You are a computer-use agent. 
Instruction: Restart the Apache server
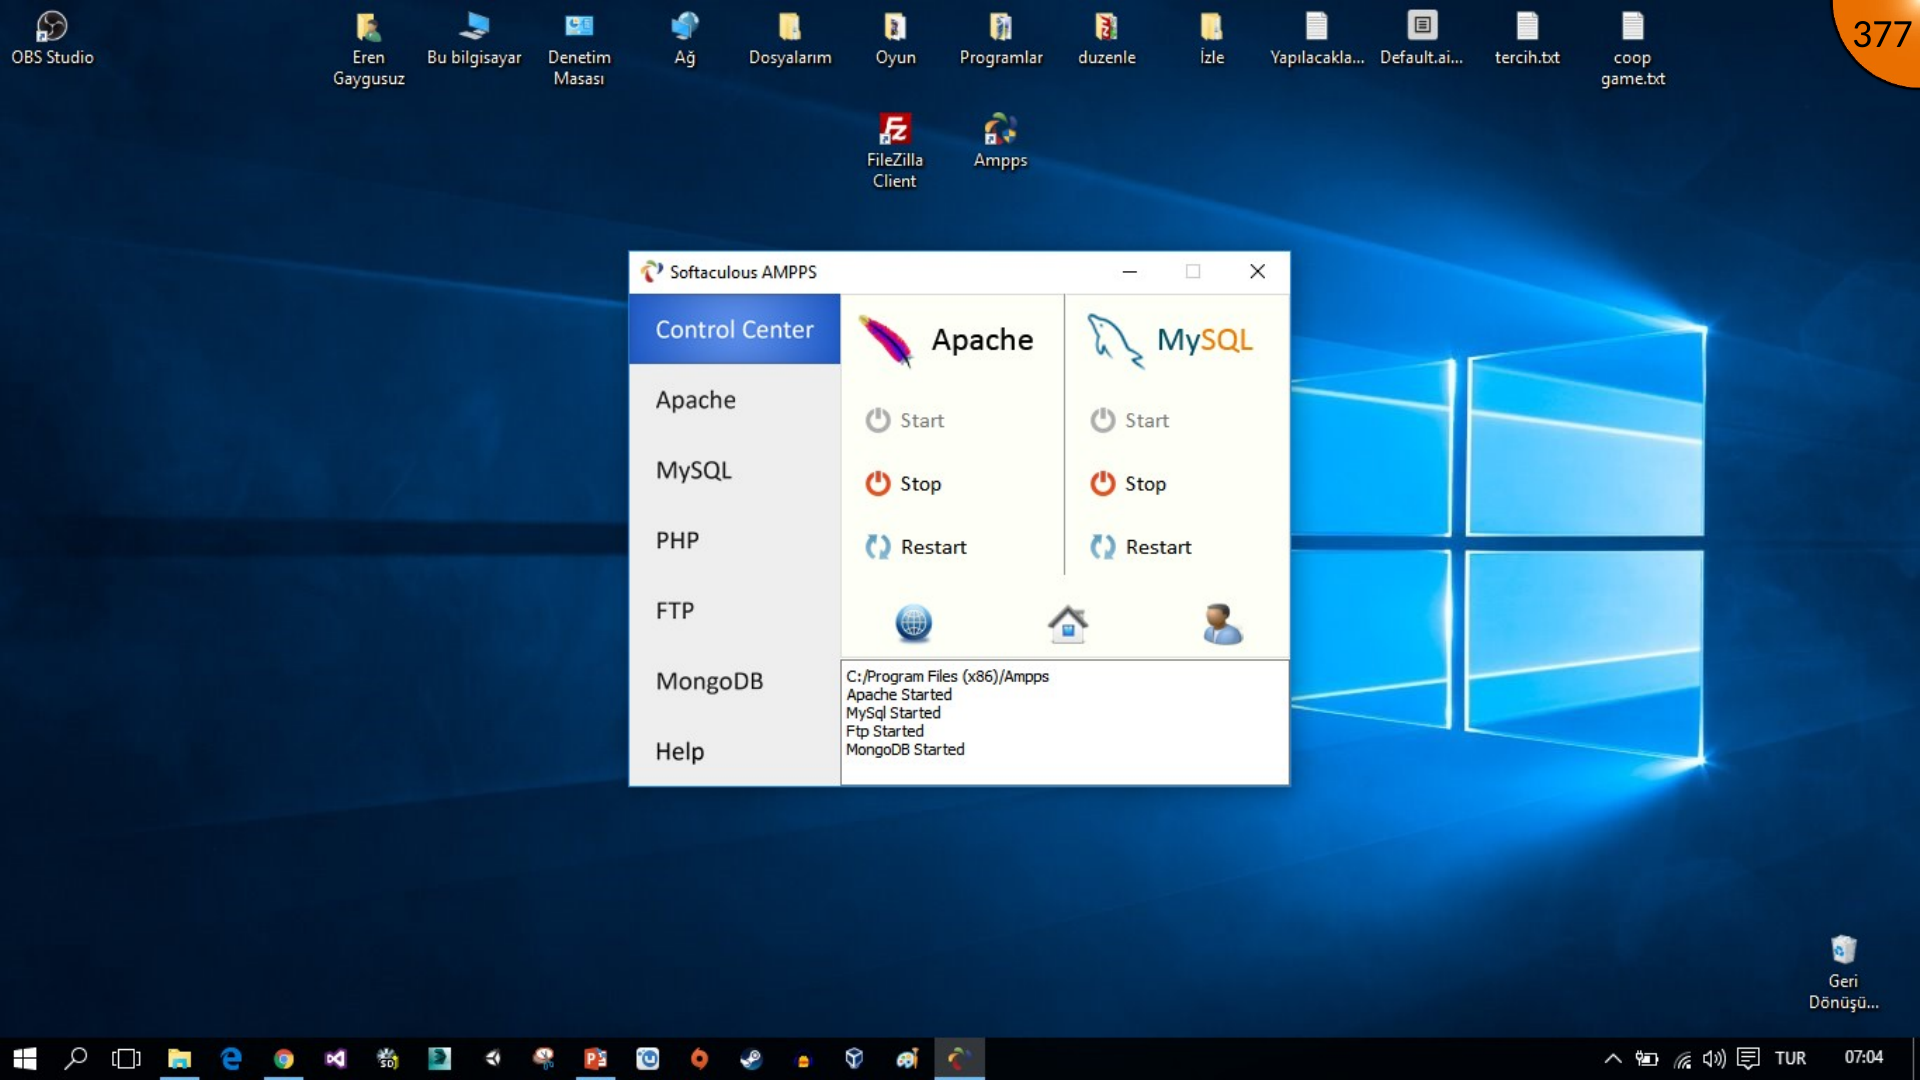point(917,547)
